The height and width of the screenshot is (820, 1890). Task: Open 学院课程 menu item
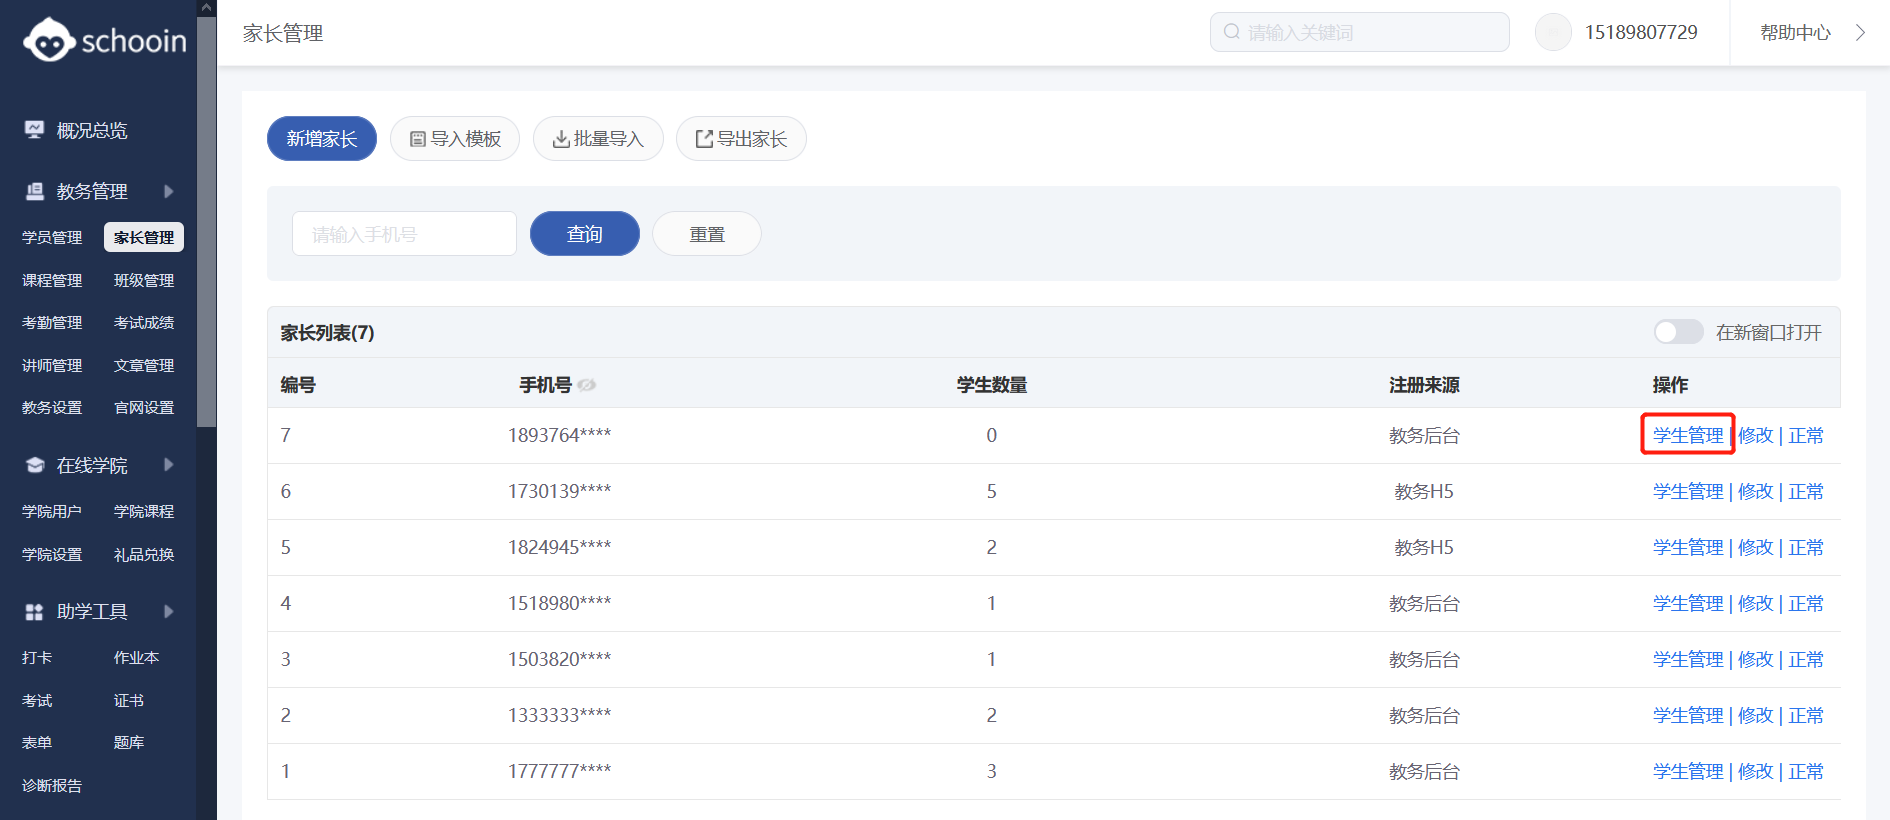click(144, 512)
